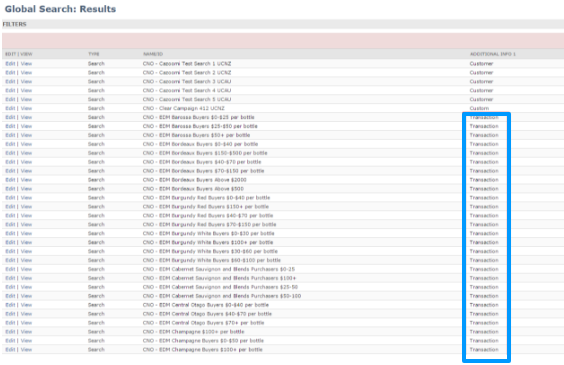View EDM Burgundy Red Buyers $0-$40
Image resolution: width=564 pixels, height=365 pixels.
point(26,198)
